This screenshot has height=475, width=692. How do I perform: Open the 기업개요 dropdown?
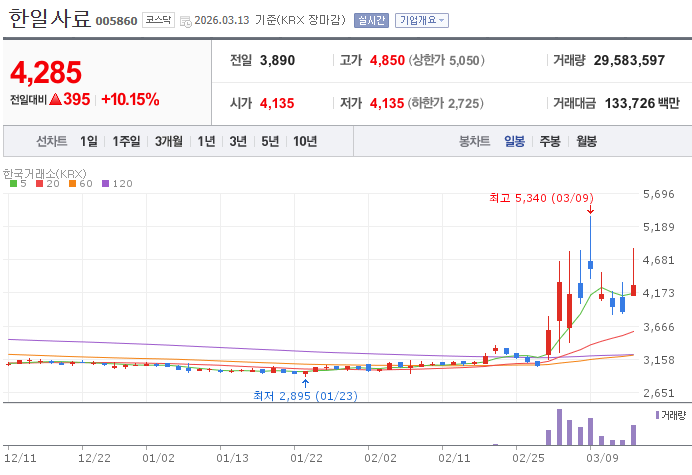(422, 20)
